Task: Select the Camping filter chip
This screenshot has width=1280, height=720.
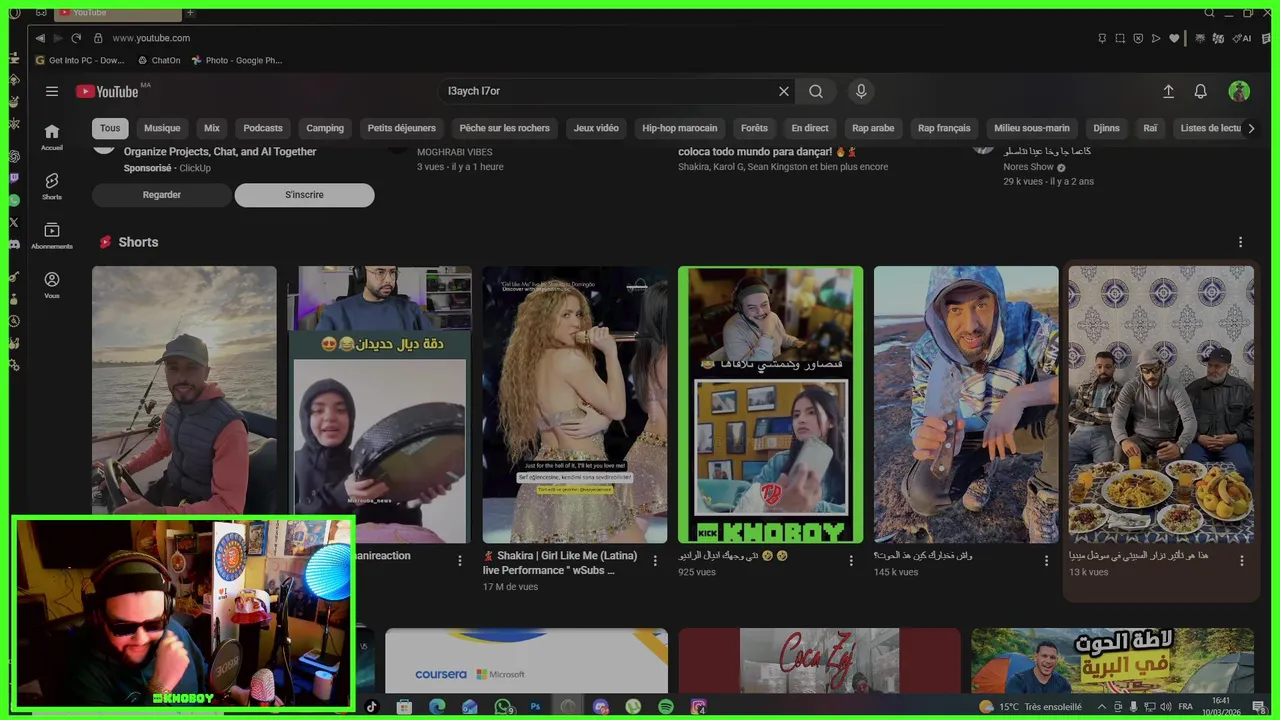Action: (x=325, y=128)
